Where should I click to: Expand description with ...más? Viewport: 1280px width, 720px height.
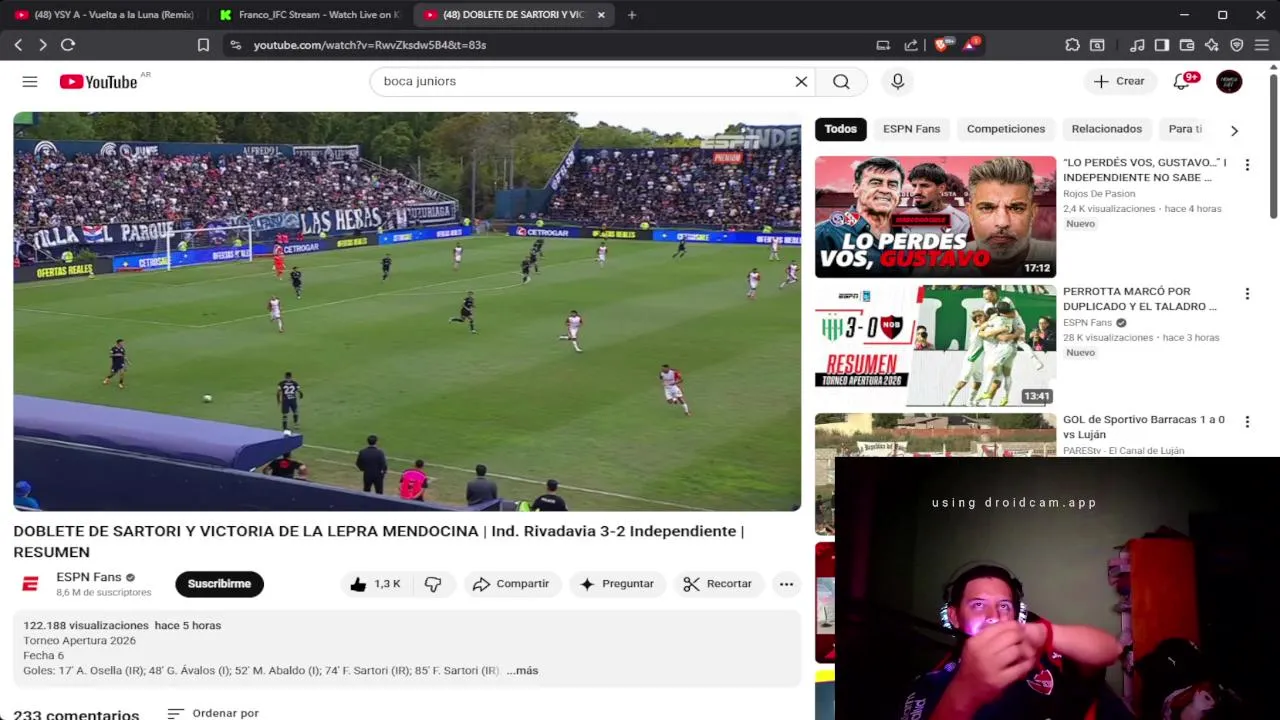(x=522, y=671)
